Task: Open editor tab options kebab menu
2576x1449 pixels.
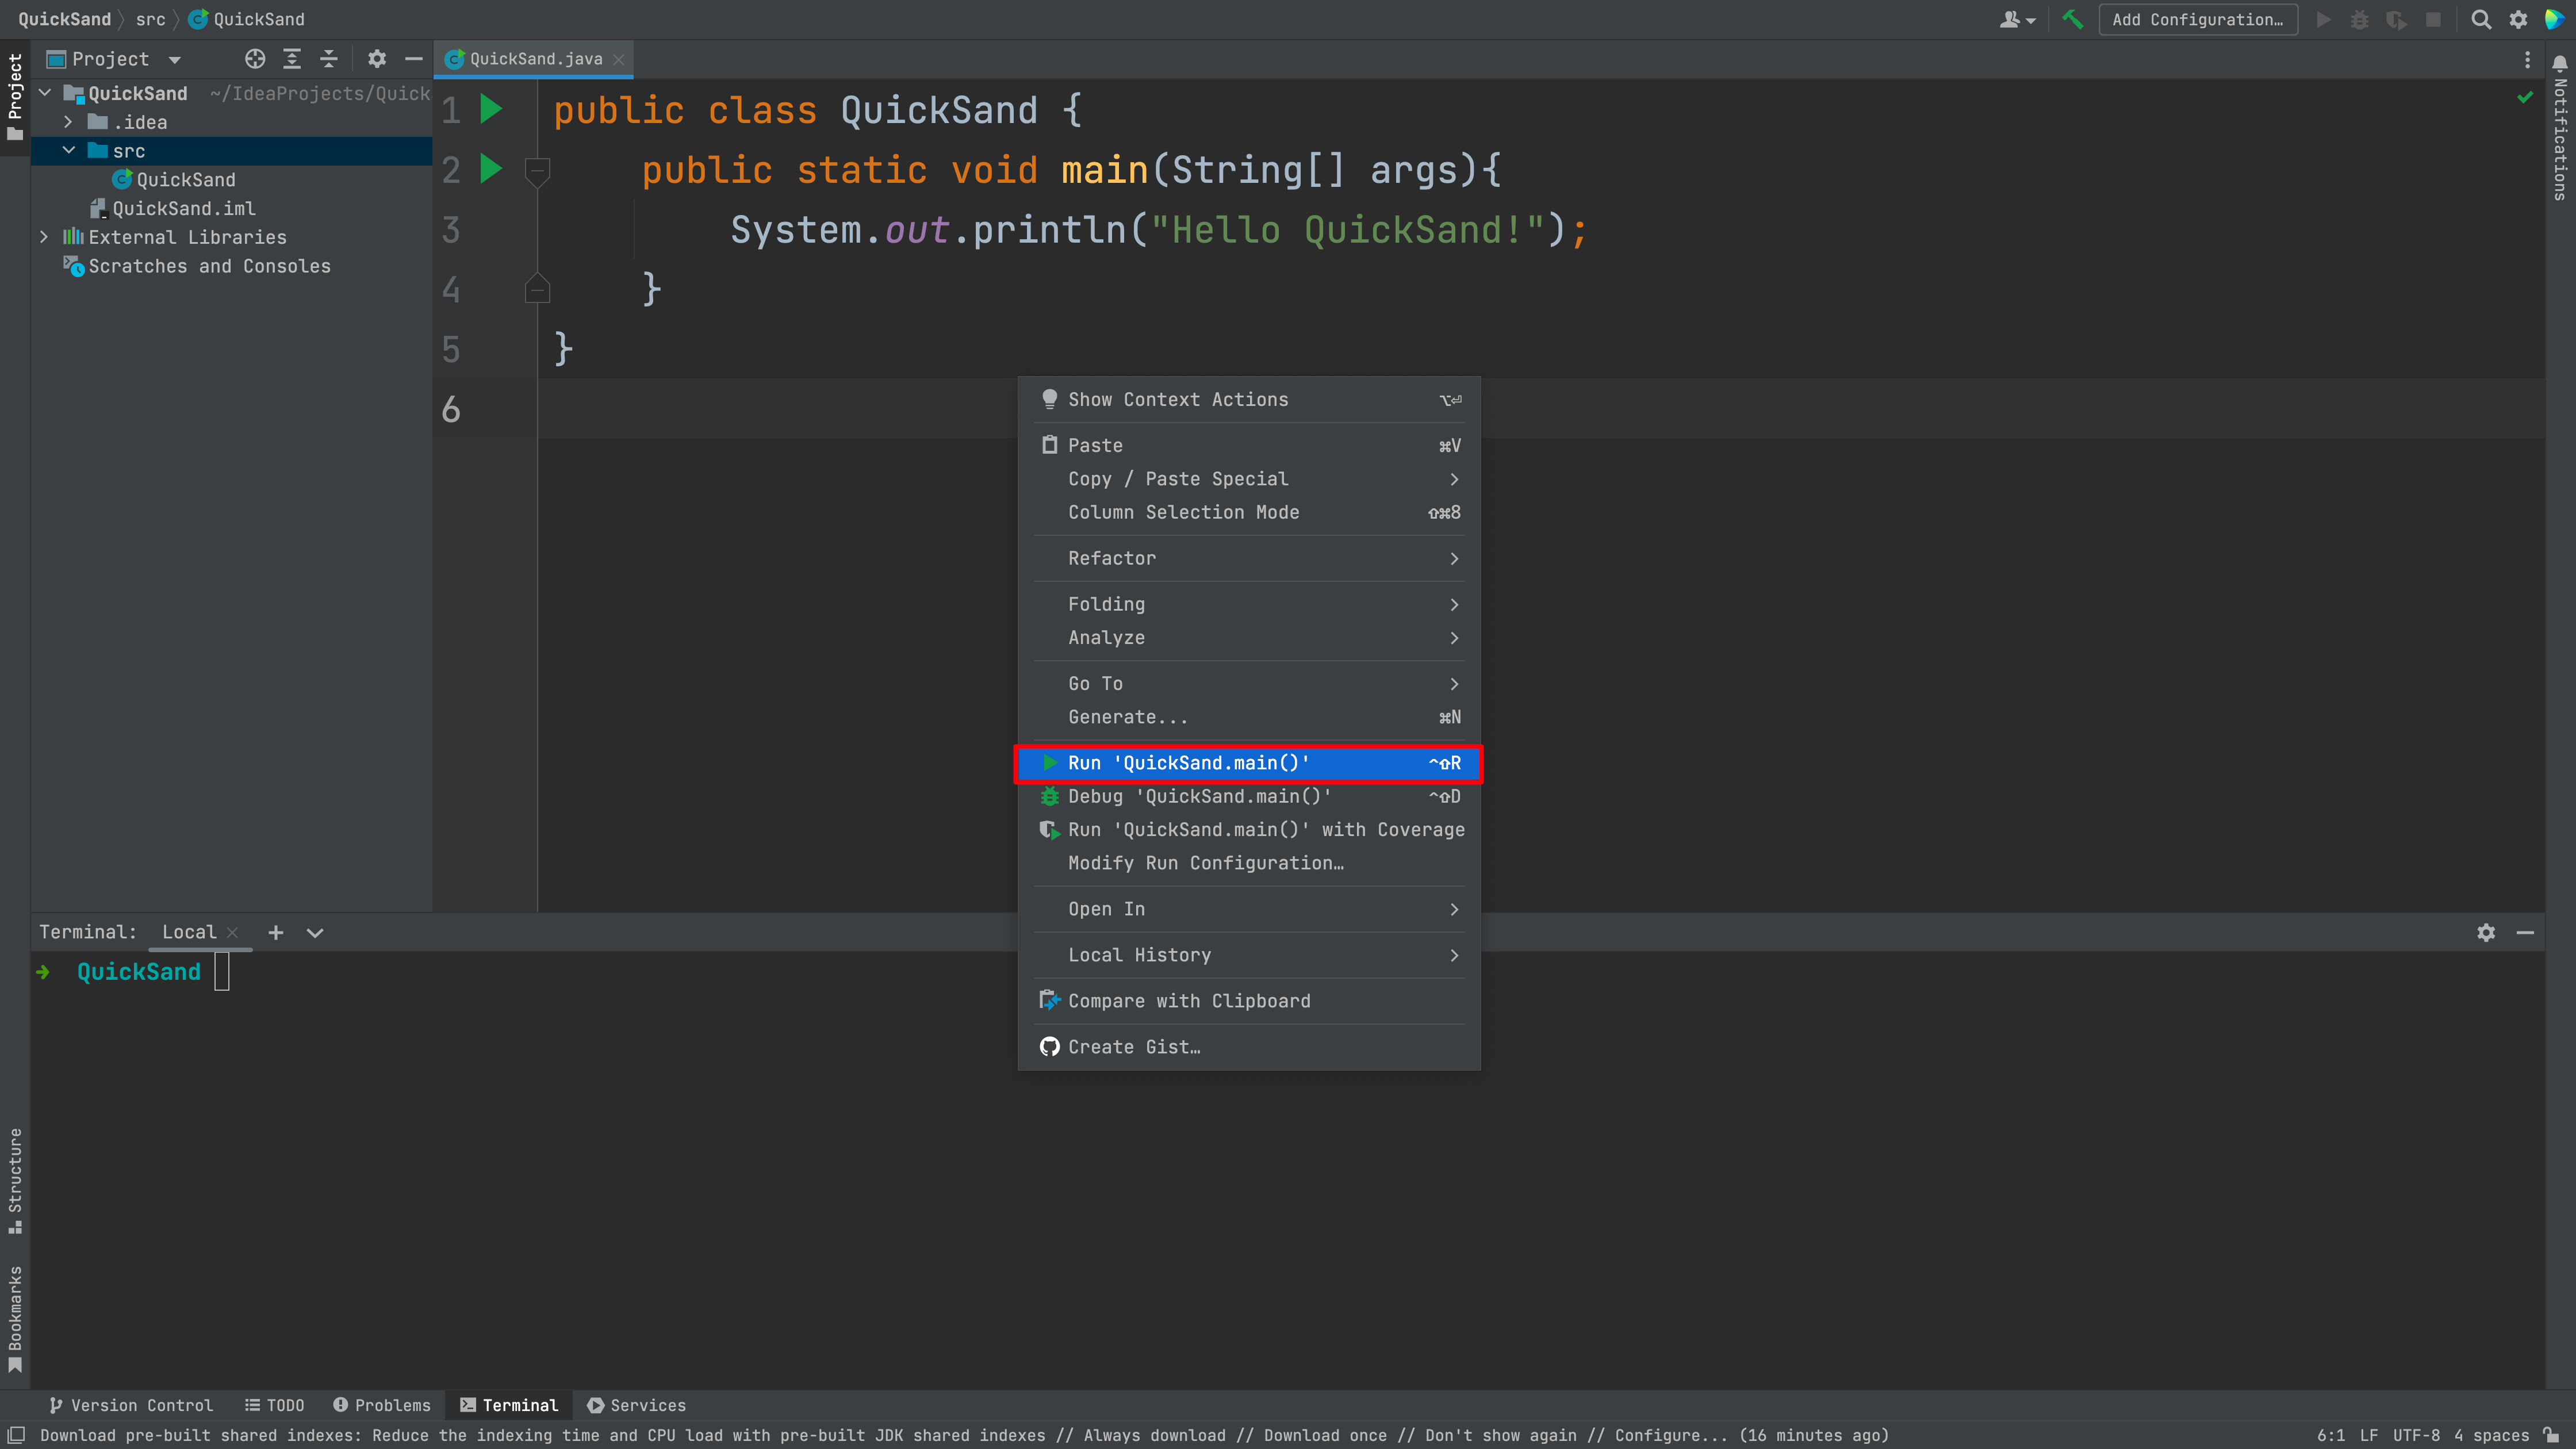Action: 2527,59
